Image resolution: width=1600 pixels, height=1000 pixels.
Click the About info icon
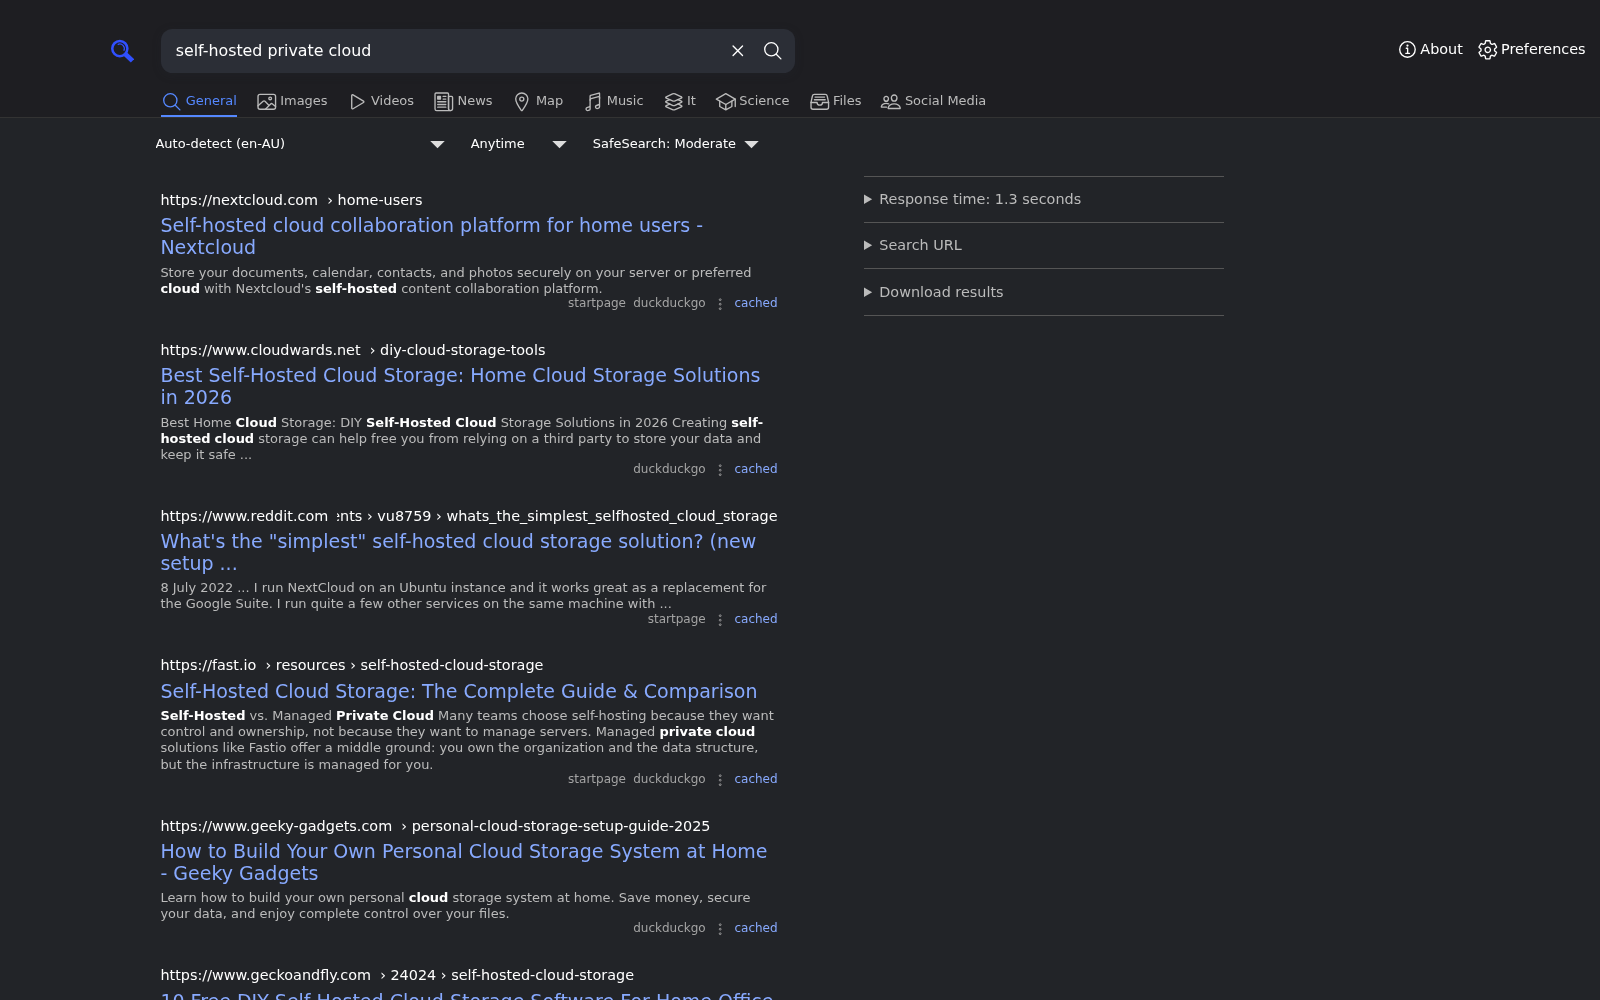coord(1407,50)
